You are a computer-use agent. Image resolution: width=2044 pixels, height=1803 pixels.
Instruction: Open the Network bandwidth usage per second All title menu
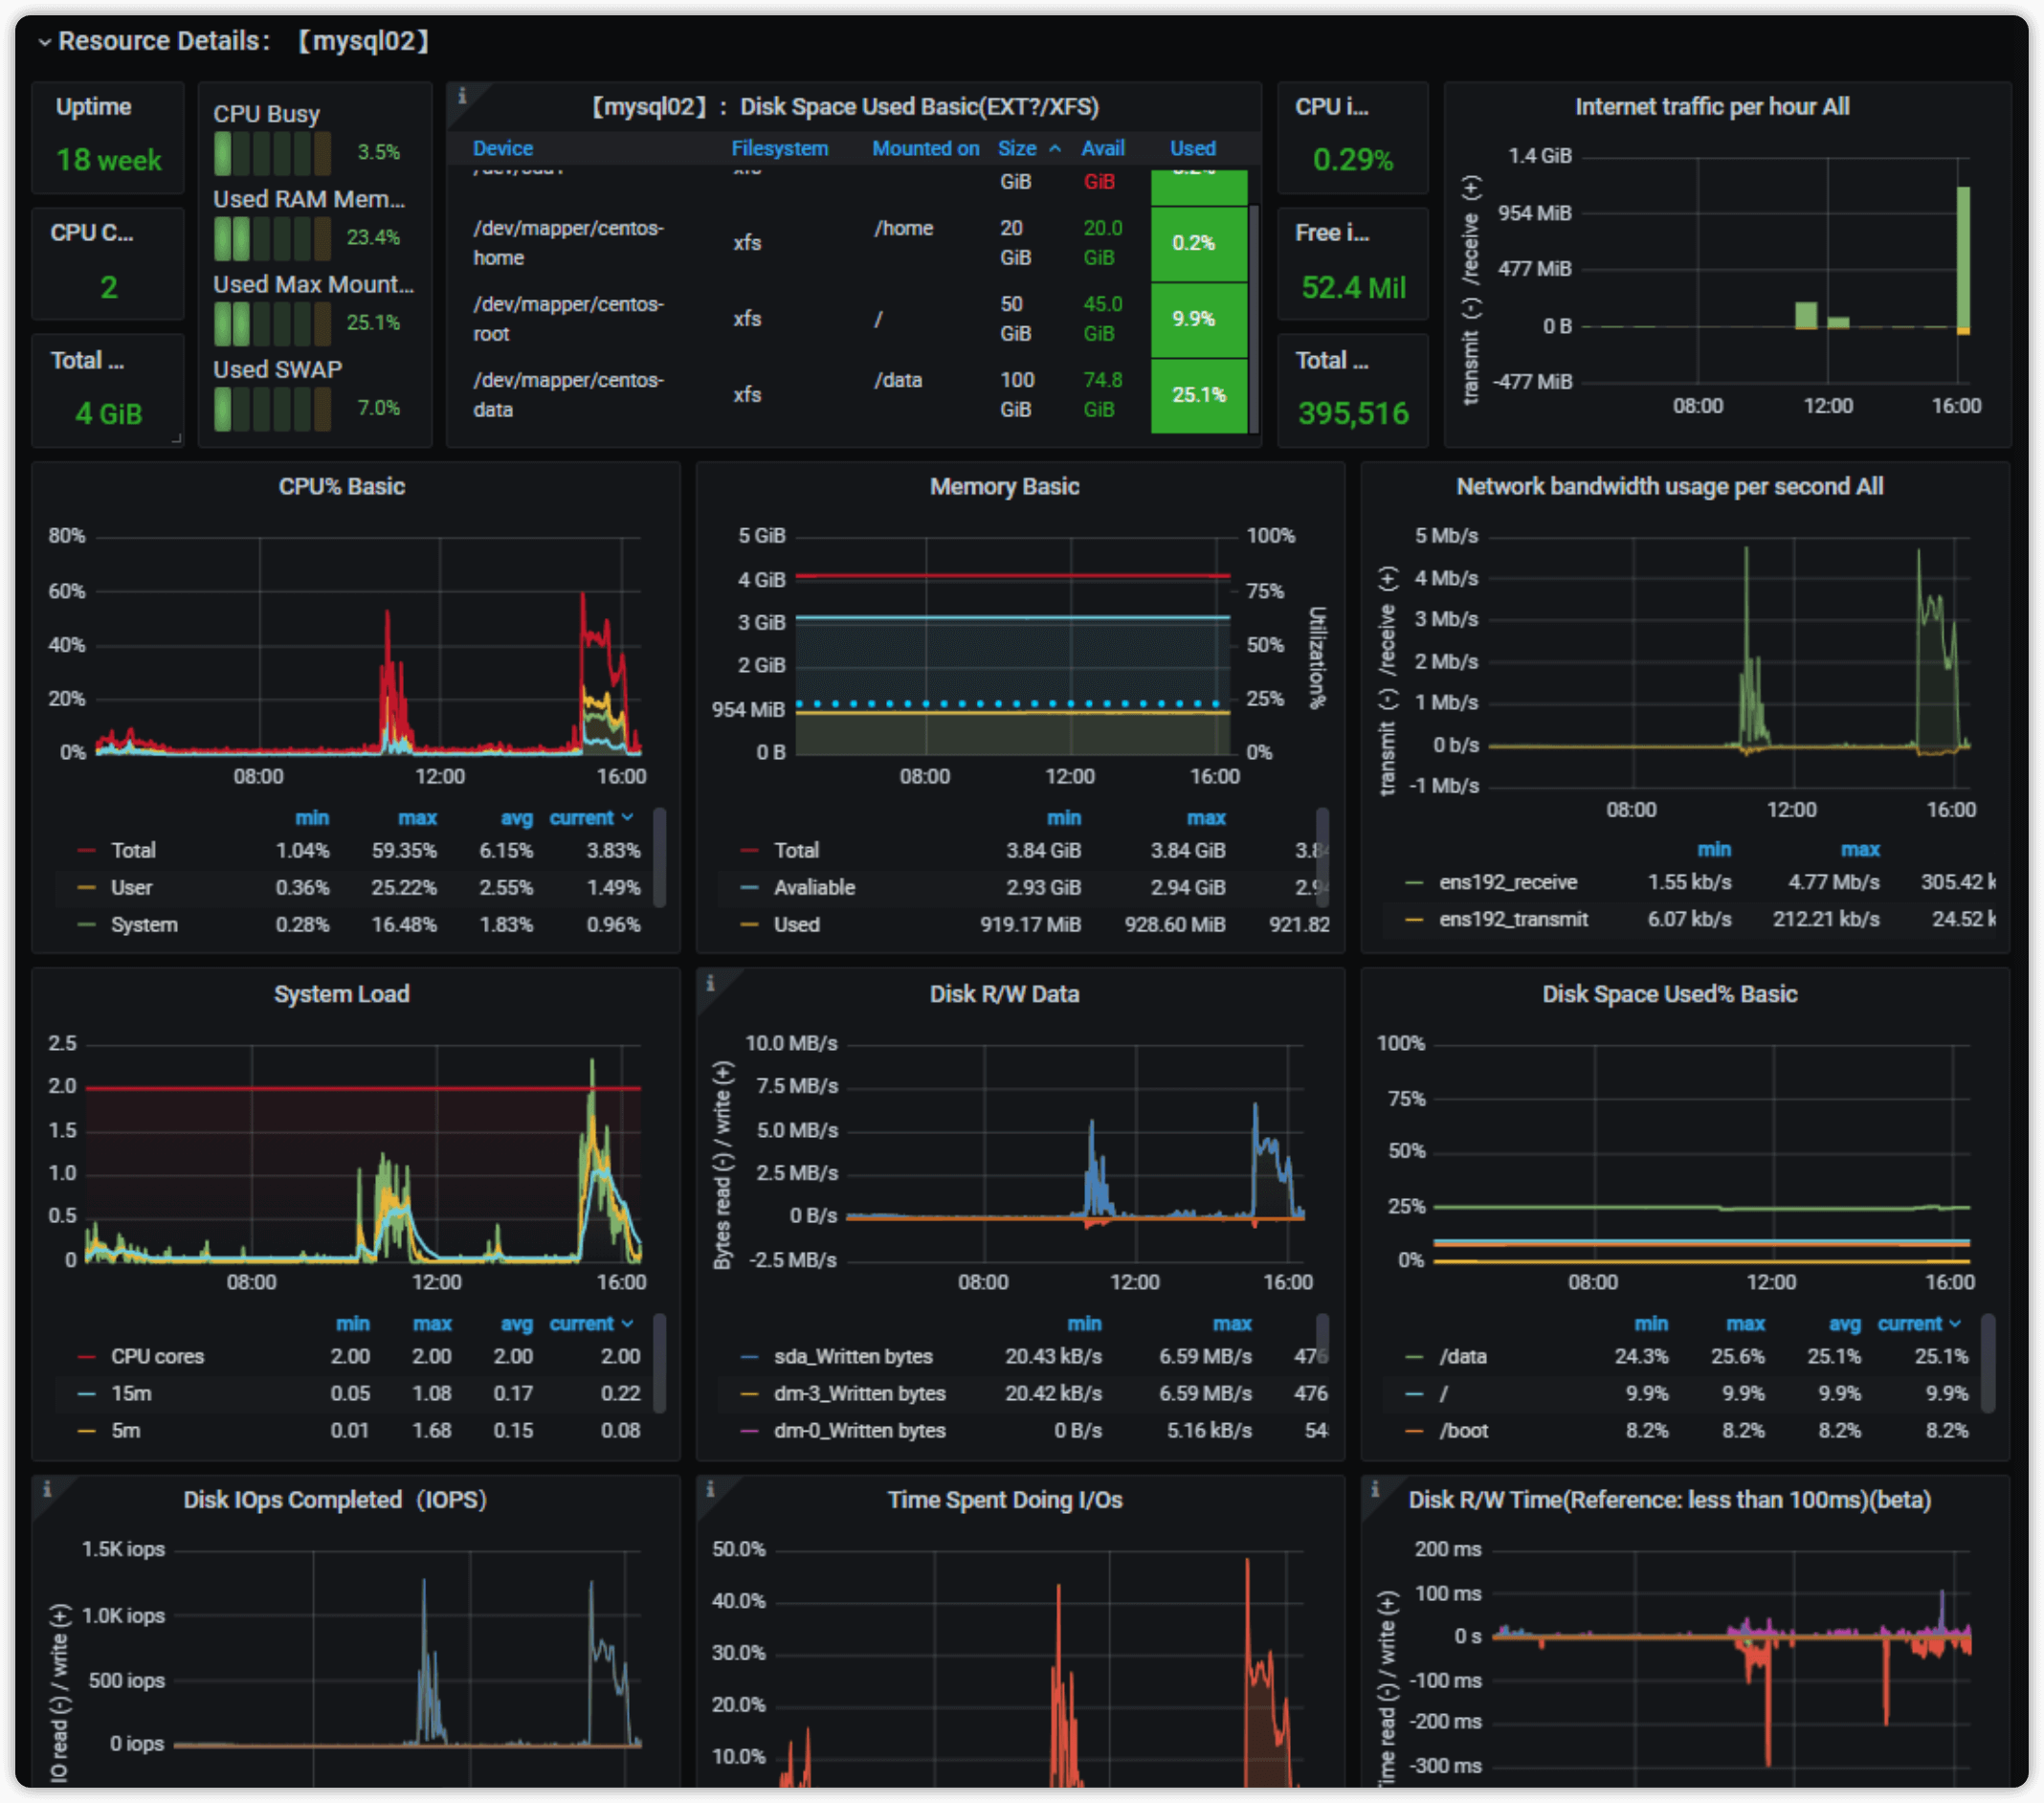[x=1669, y=487]
